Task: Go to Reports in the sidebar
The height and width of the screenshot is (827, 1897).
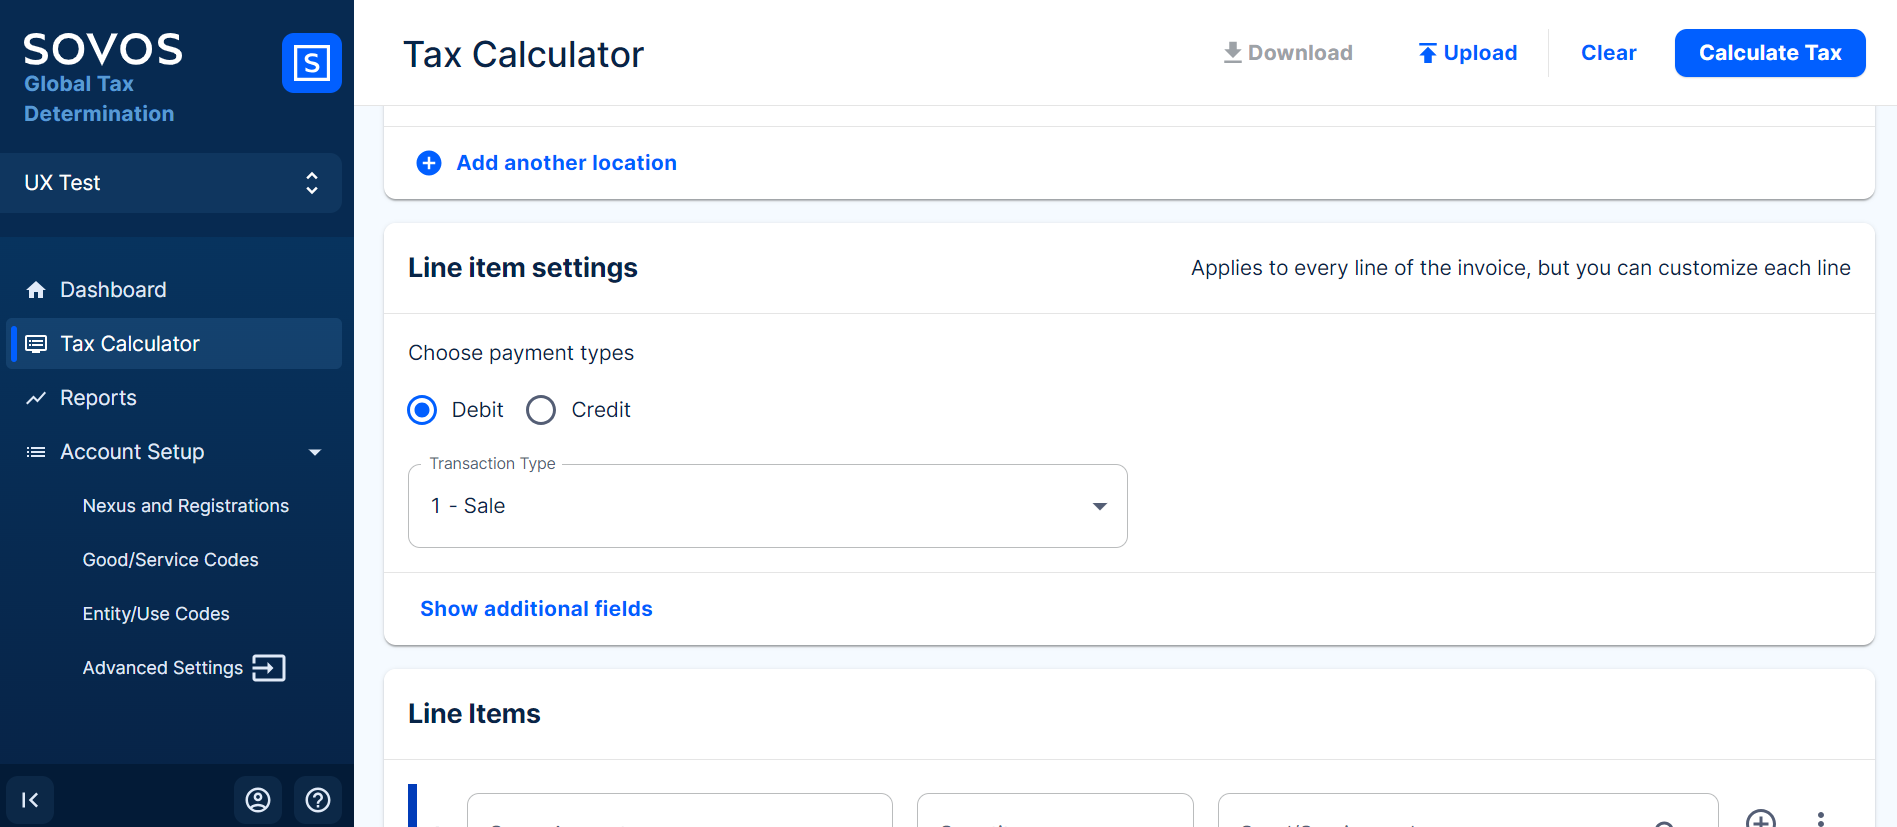Action: click(x=98, y=398)
